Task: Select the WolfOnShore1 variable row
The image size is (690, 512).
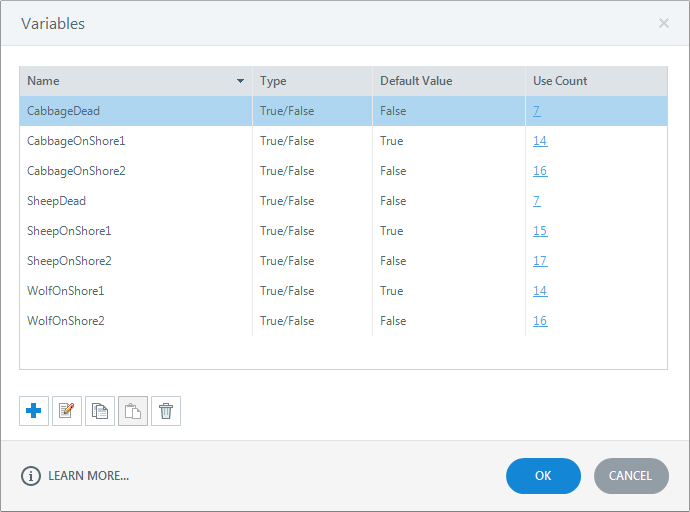Action: (343, 291)
